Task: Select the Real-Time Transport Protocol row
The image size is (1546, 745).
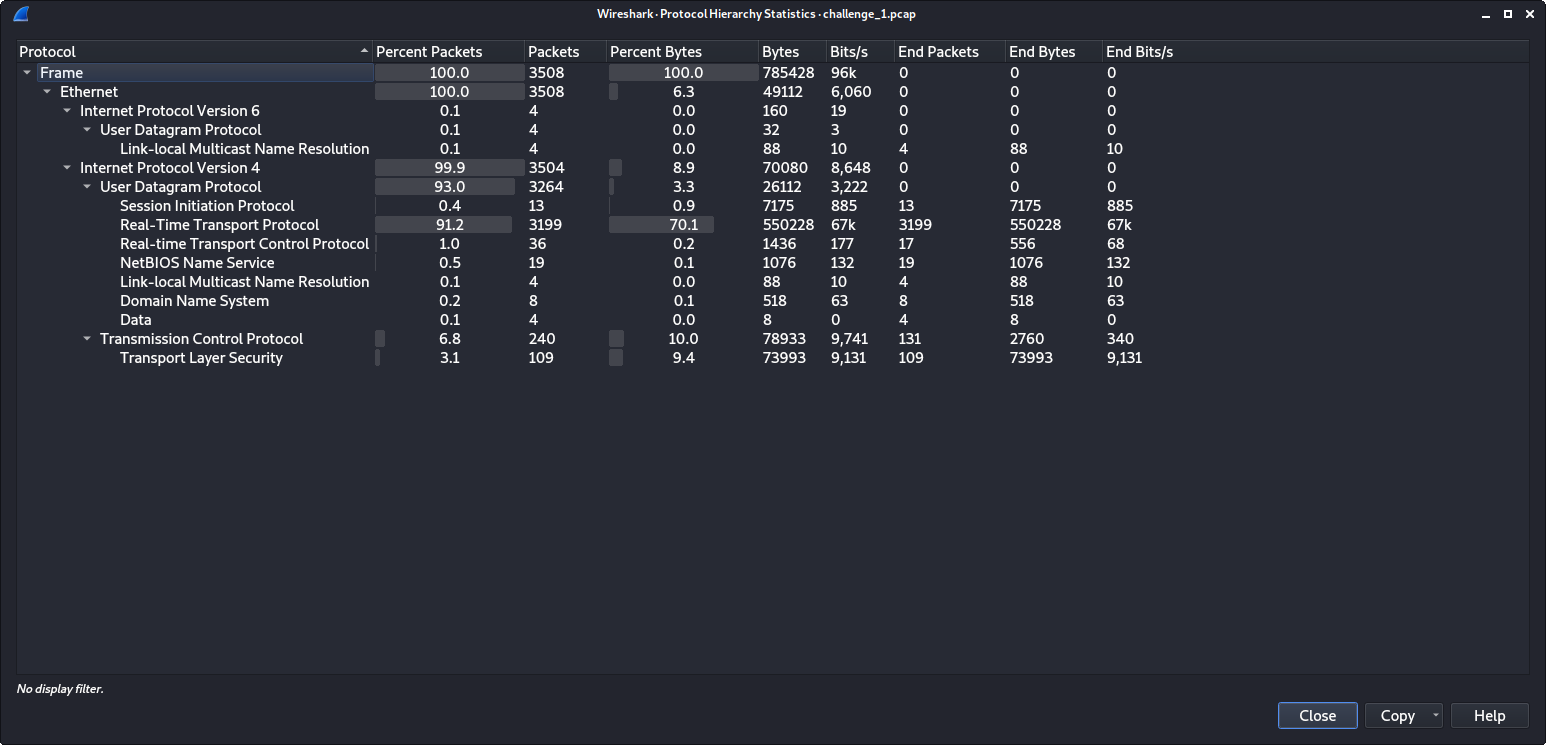Action: pos(772,225)
